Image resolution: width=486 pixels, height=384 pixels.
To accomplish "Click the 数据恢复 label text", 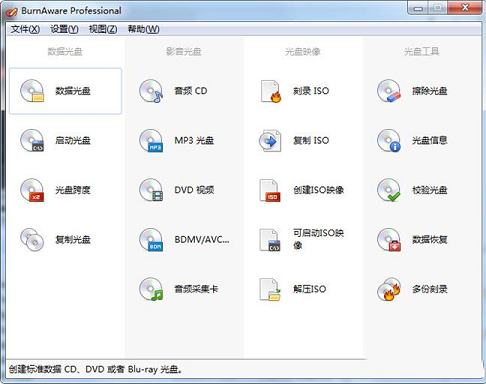I will click(430, 240).
